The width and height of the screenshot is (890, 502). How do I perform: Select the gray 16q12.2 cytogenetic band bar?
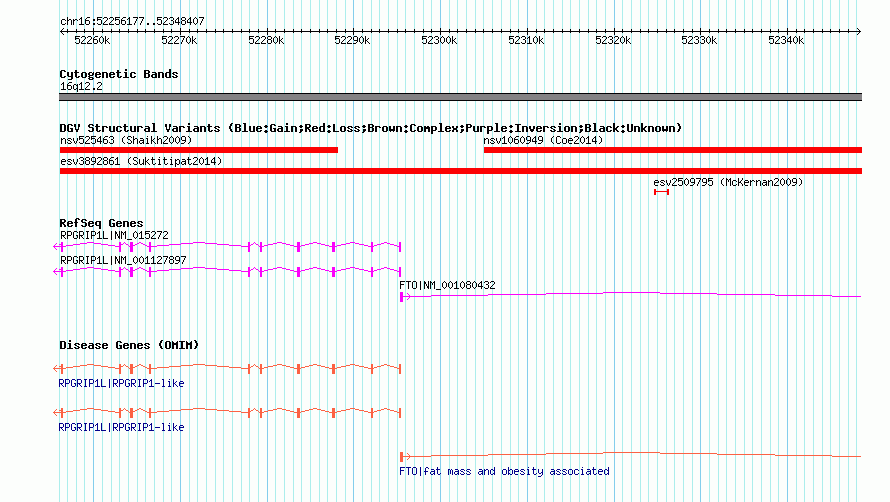coord(460,97)
